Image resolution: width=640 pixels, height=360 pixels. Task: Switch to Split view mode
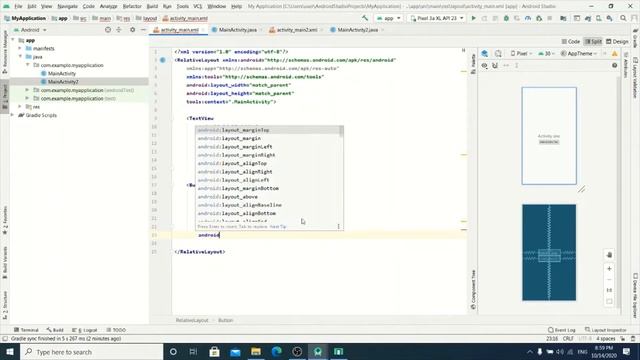593,42
